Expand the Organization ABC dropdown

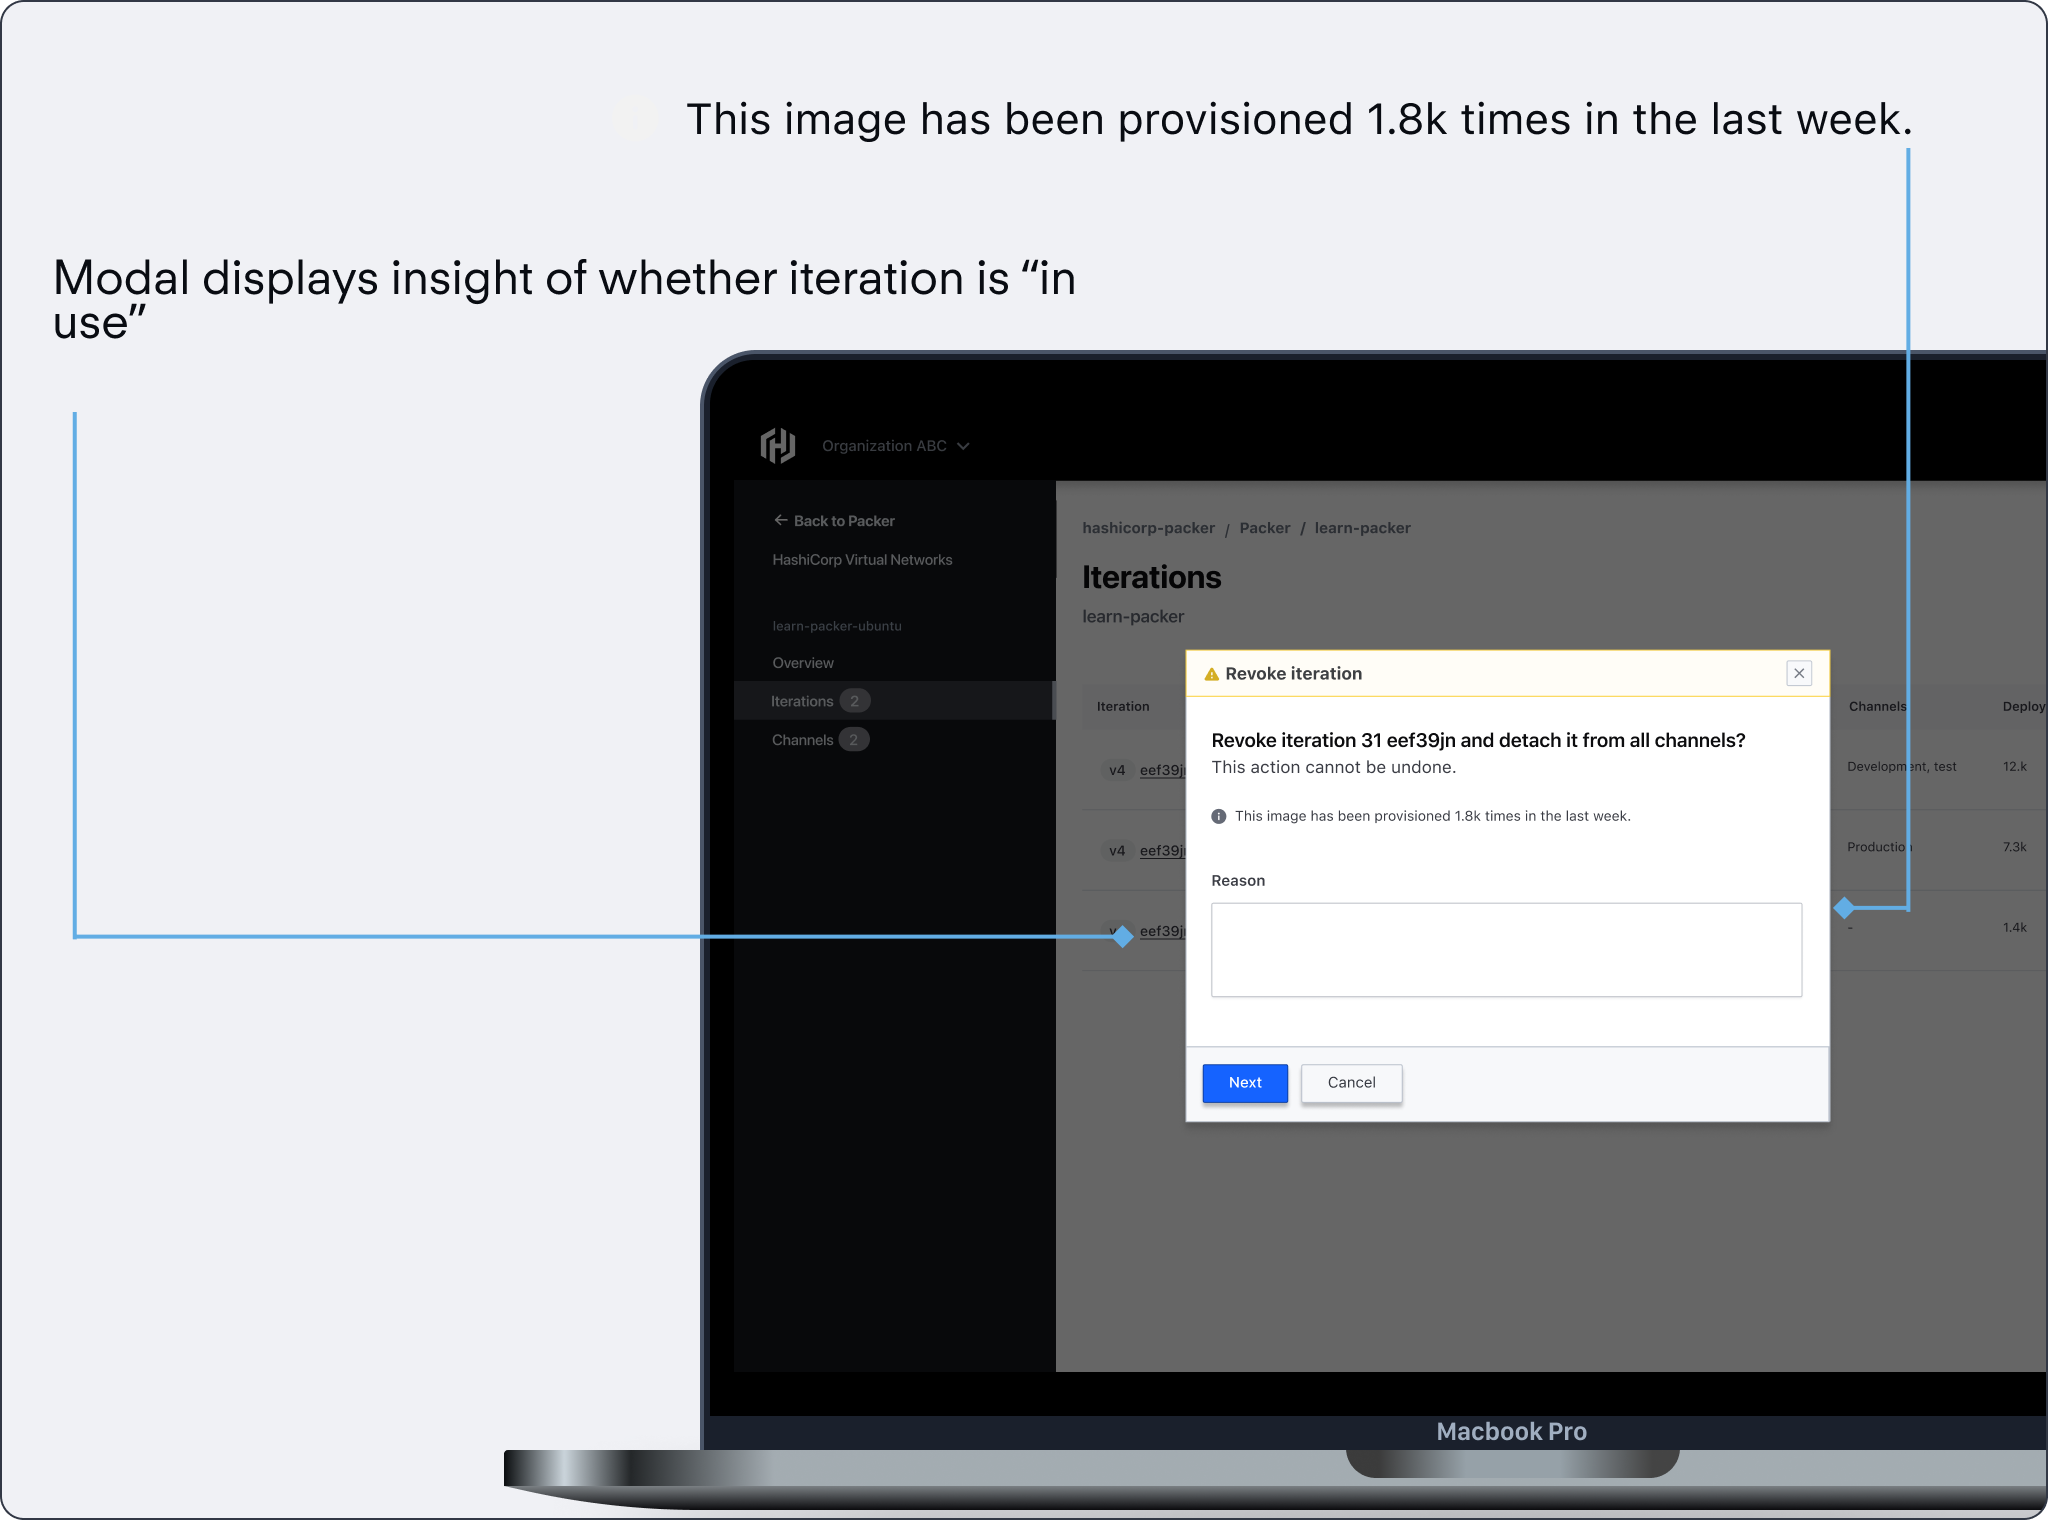click(x=895, y=446)
